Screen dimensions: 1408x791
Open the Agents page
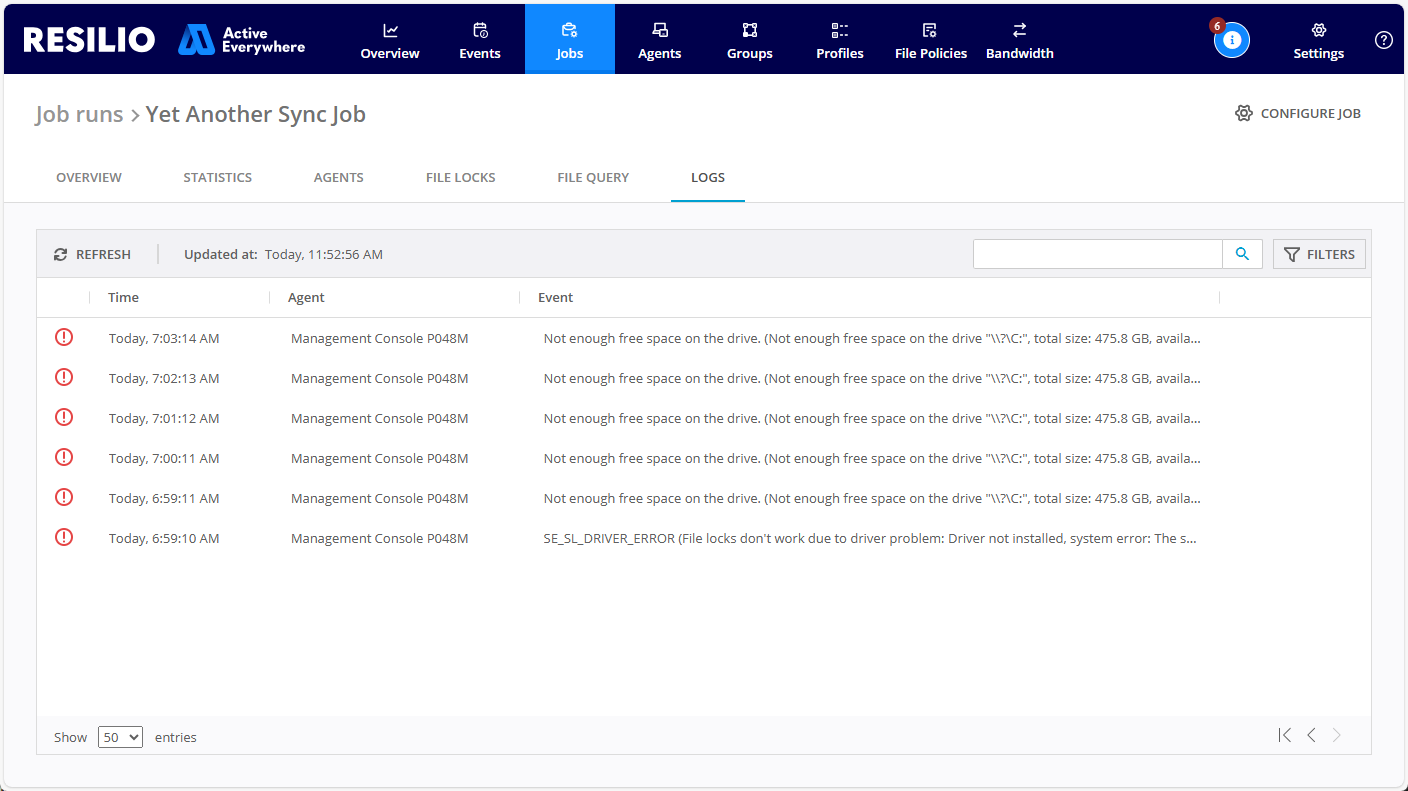(x=659, y=40)
